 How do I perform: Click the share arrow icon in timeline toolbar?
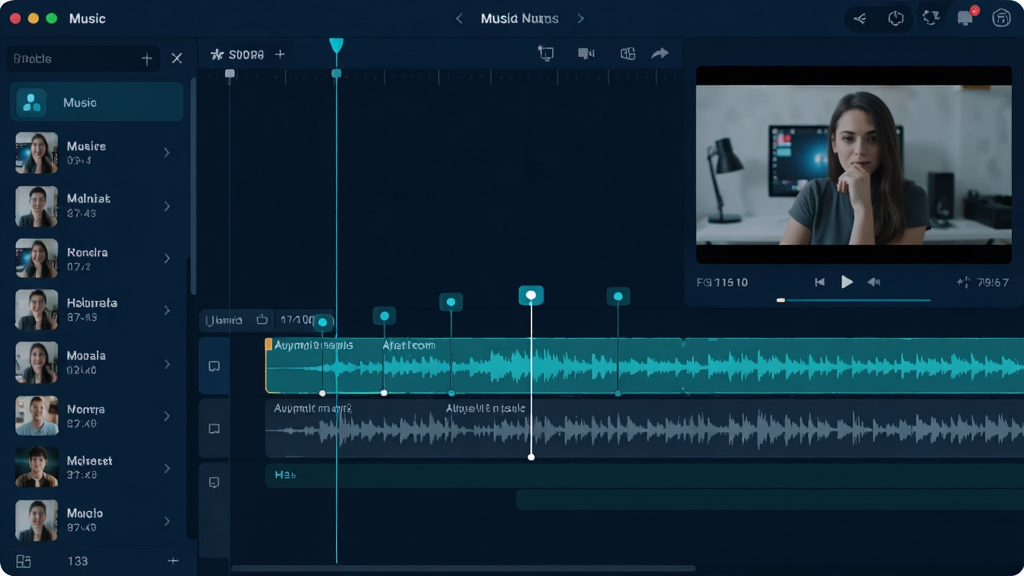(660, 54)
